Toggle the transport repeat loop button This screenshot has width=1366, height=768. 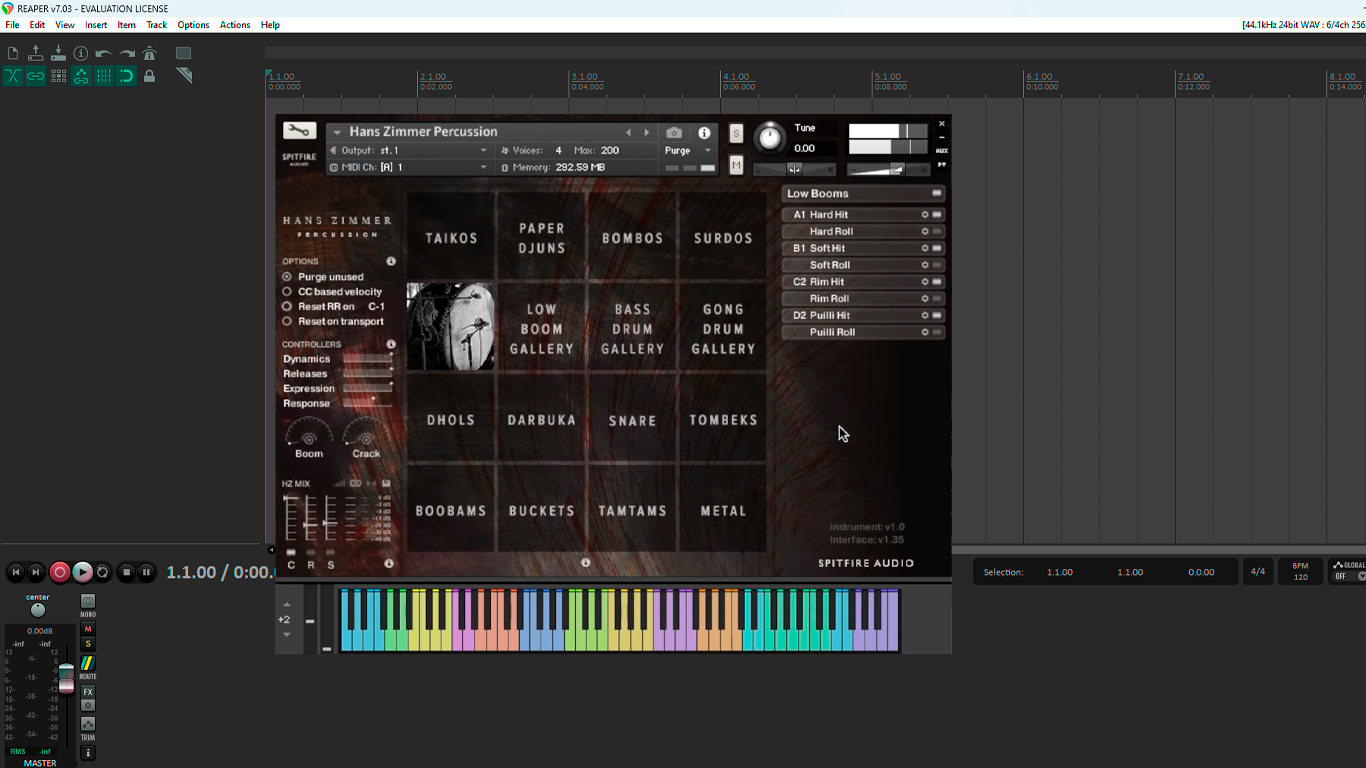tap(103, 572)
